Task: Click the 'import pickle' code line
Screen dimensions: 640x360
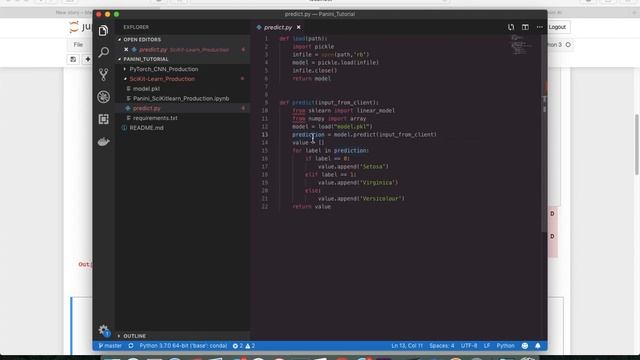Action: coord(313,47)
